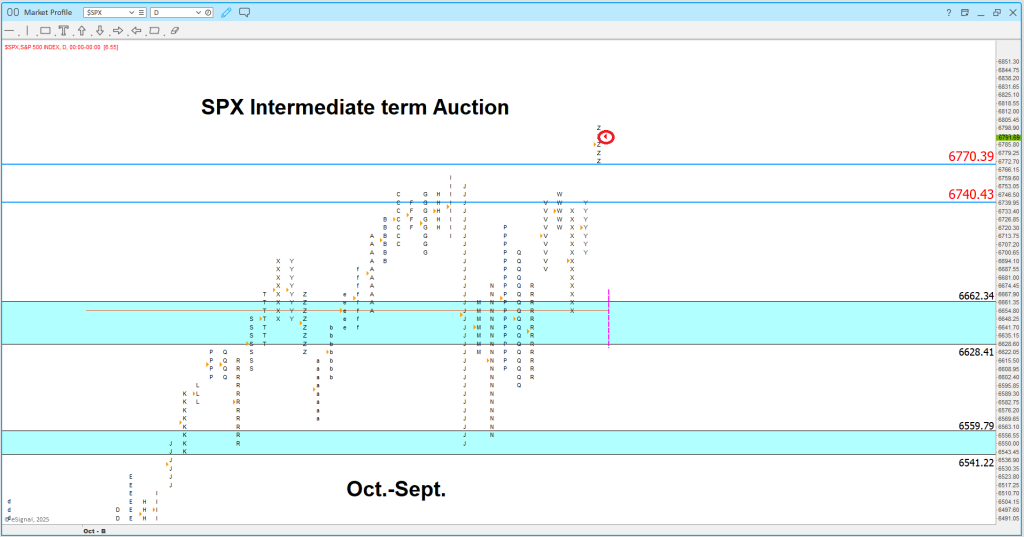
Task: Open the window layout options icon
Action: pos(965,12)
